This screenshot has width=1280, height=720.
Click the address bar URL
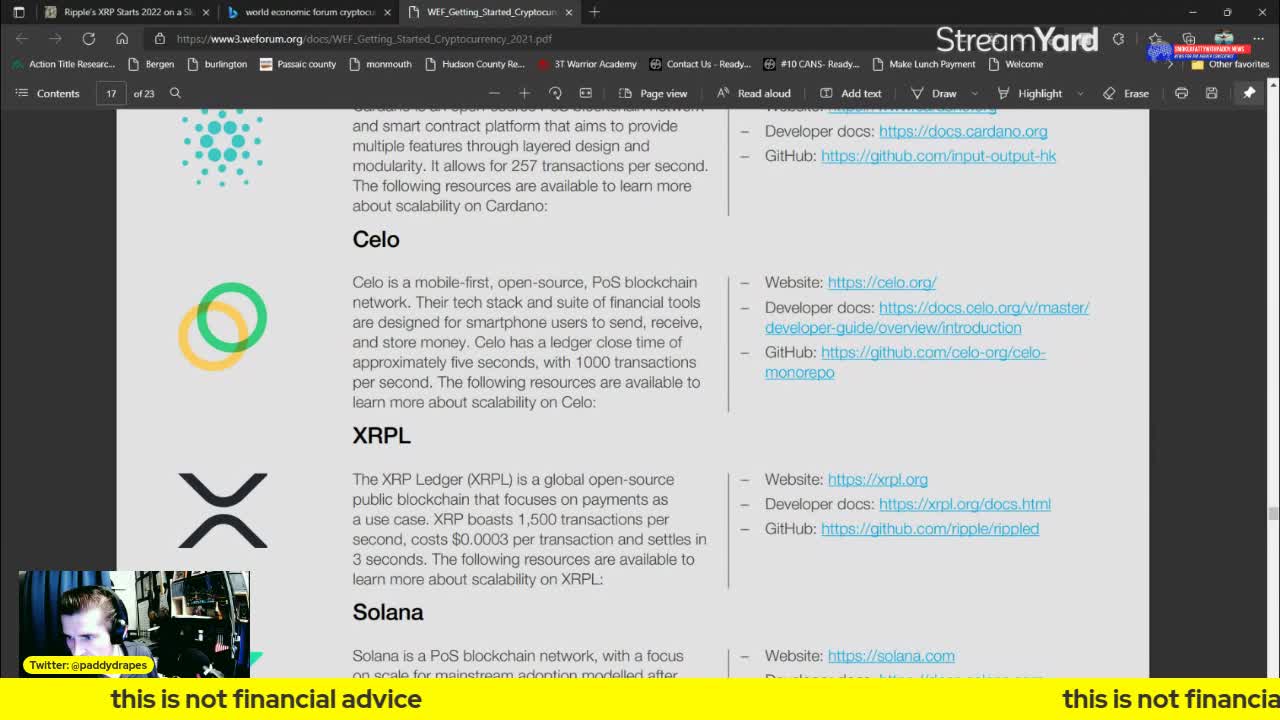pyautogui.click(x=364, y=38)
